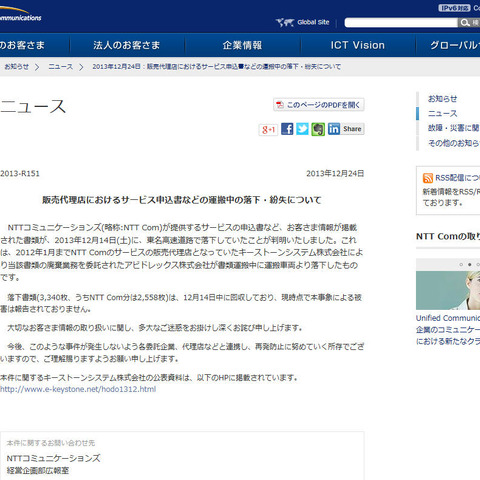Click the search magnifier button

[x=465, y=23]
